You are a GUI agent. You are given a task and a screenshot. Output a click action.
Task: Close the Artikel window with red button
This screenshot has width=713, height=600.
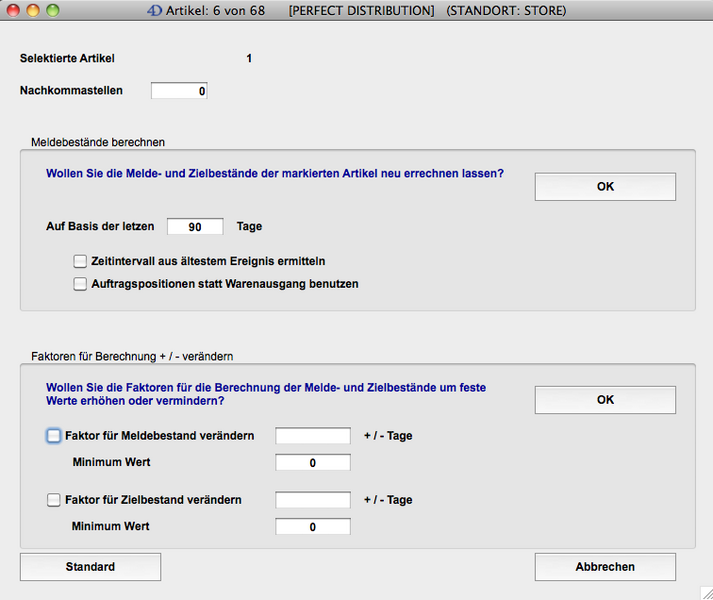pos(13,11)
